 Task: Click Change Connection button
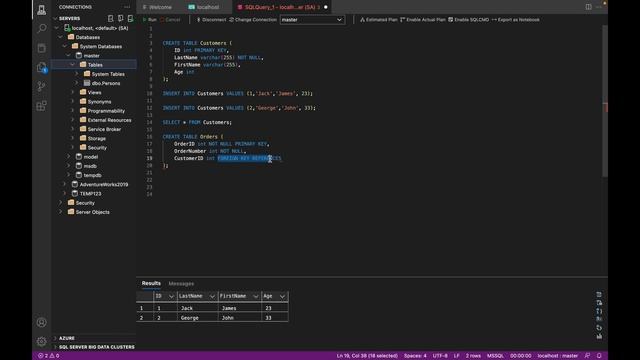point(253,20)
